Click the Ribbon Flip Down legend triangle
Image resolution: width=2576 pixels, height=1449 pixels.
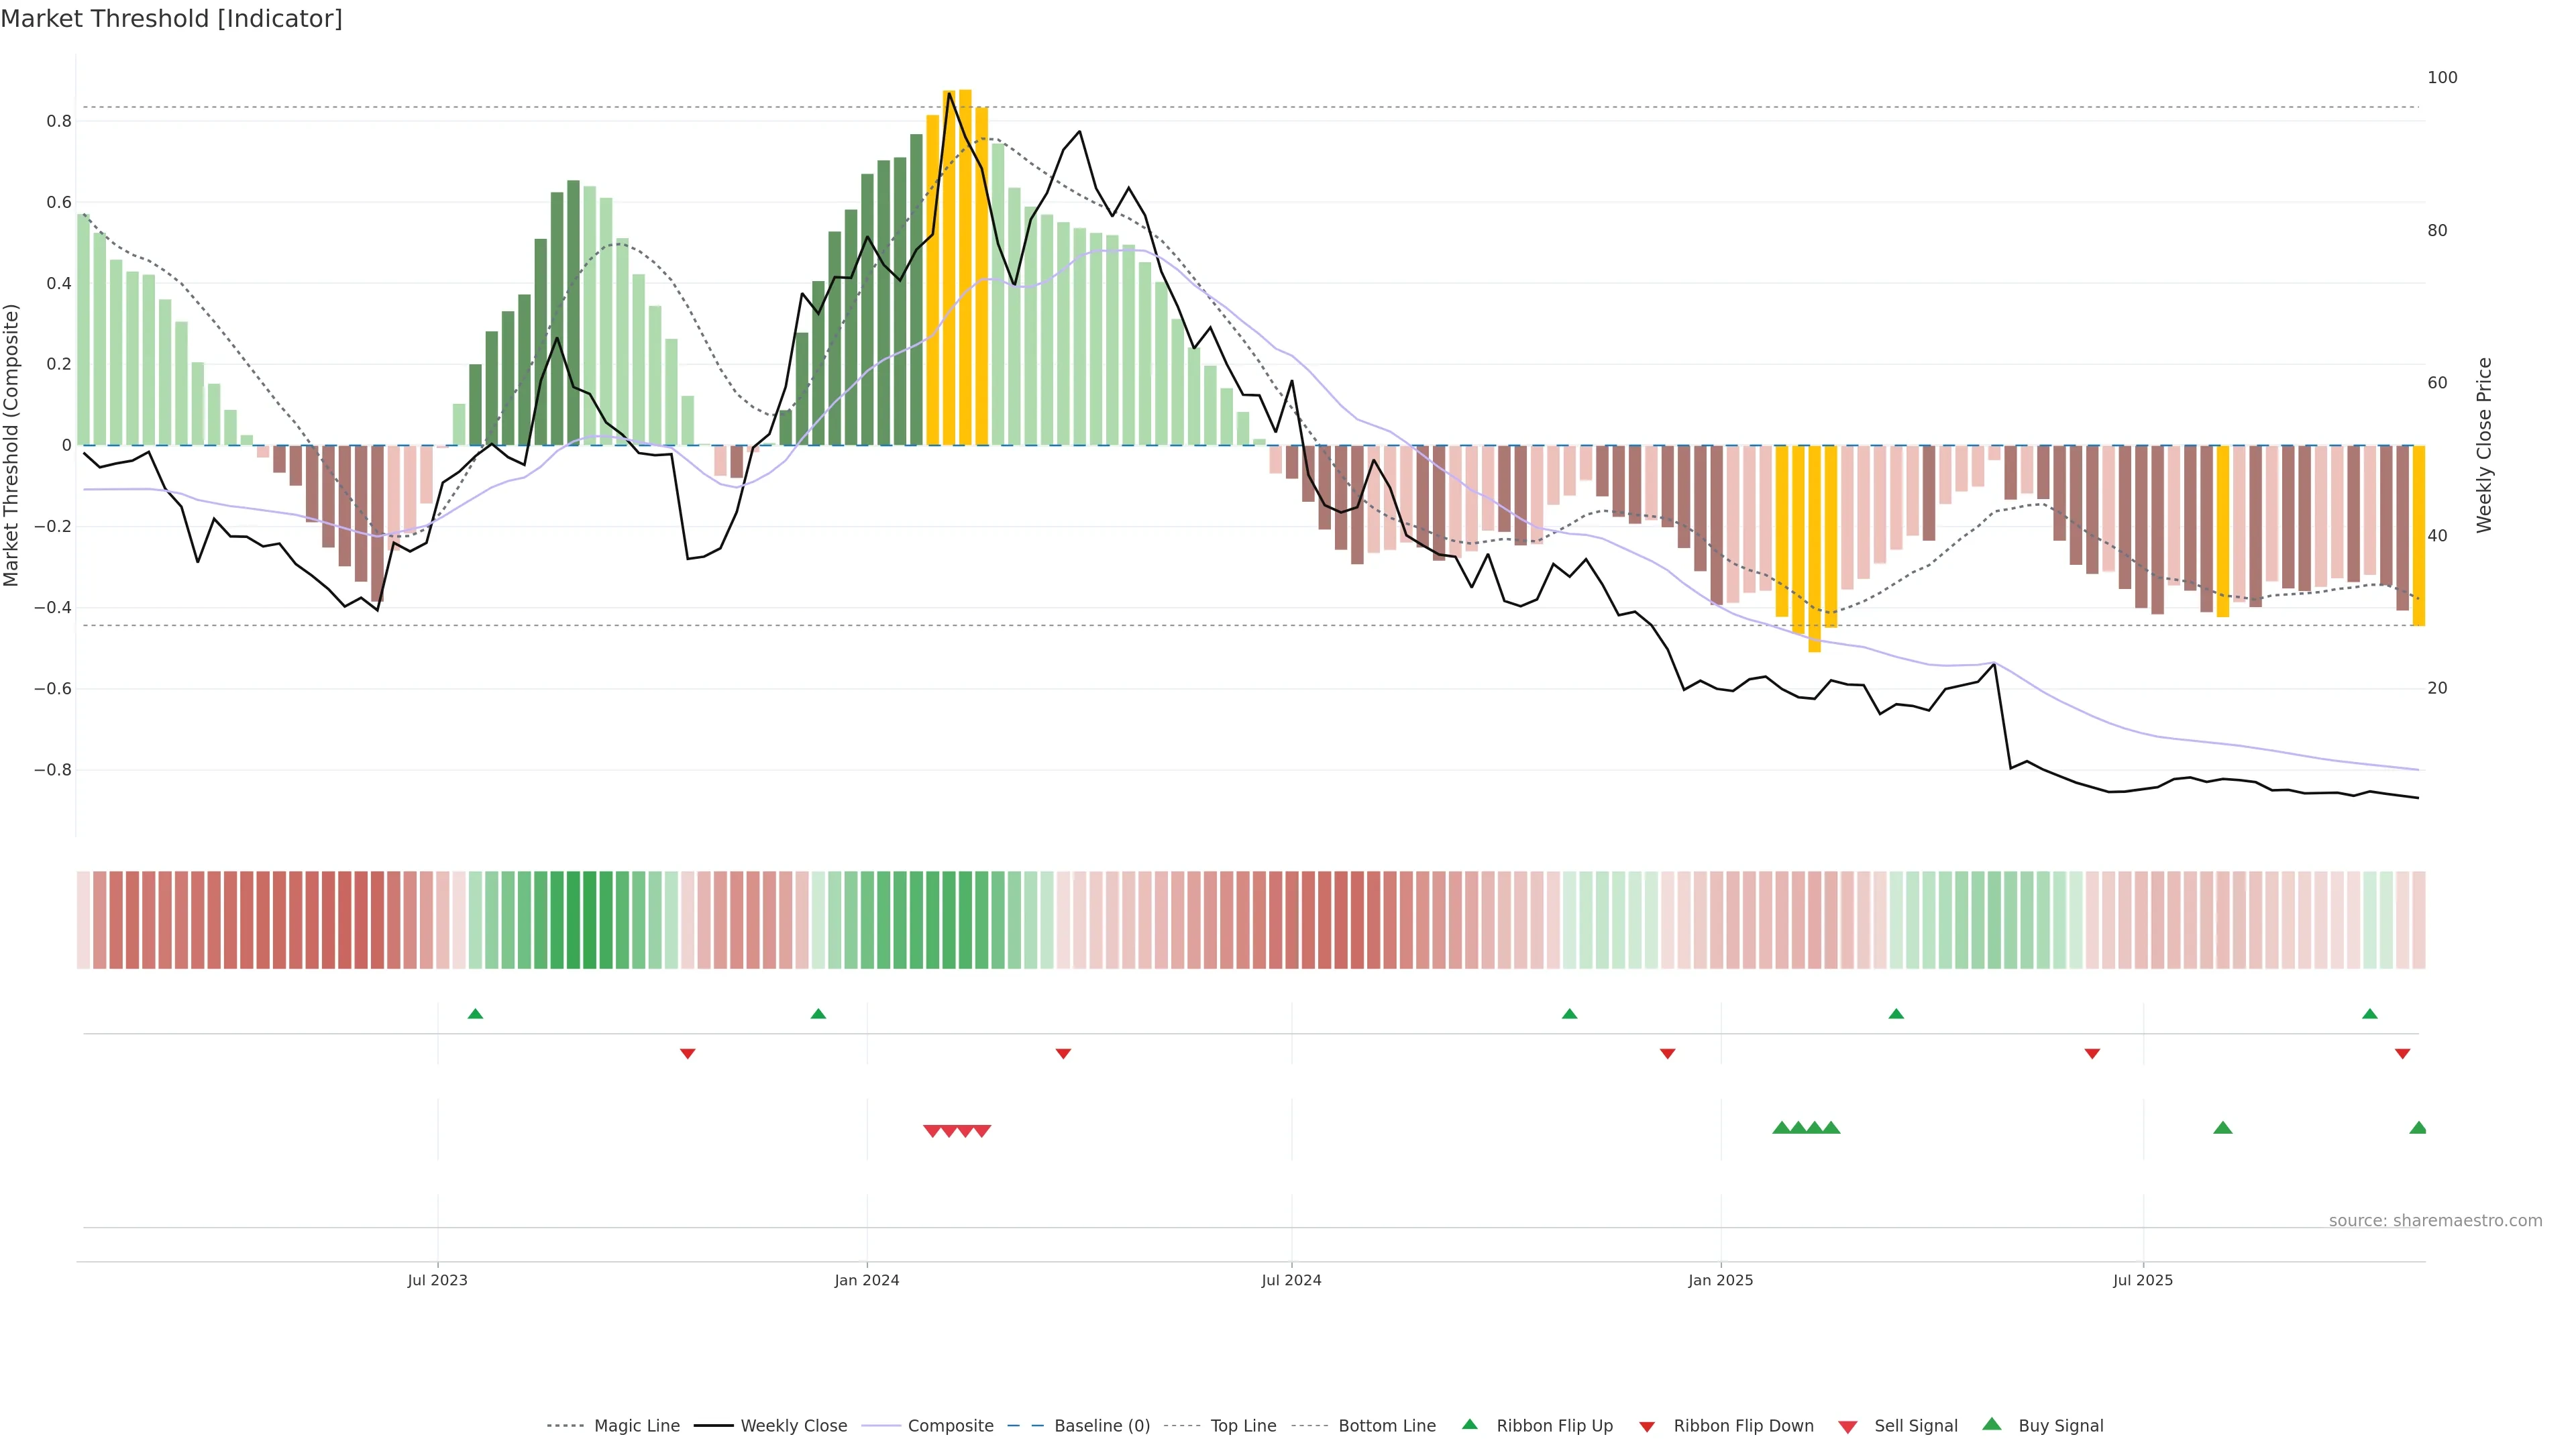pos(1647,1427)
